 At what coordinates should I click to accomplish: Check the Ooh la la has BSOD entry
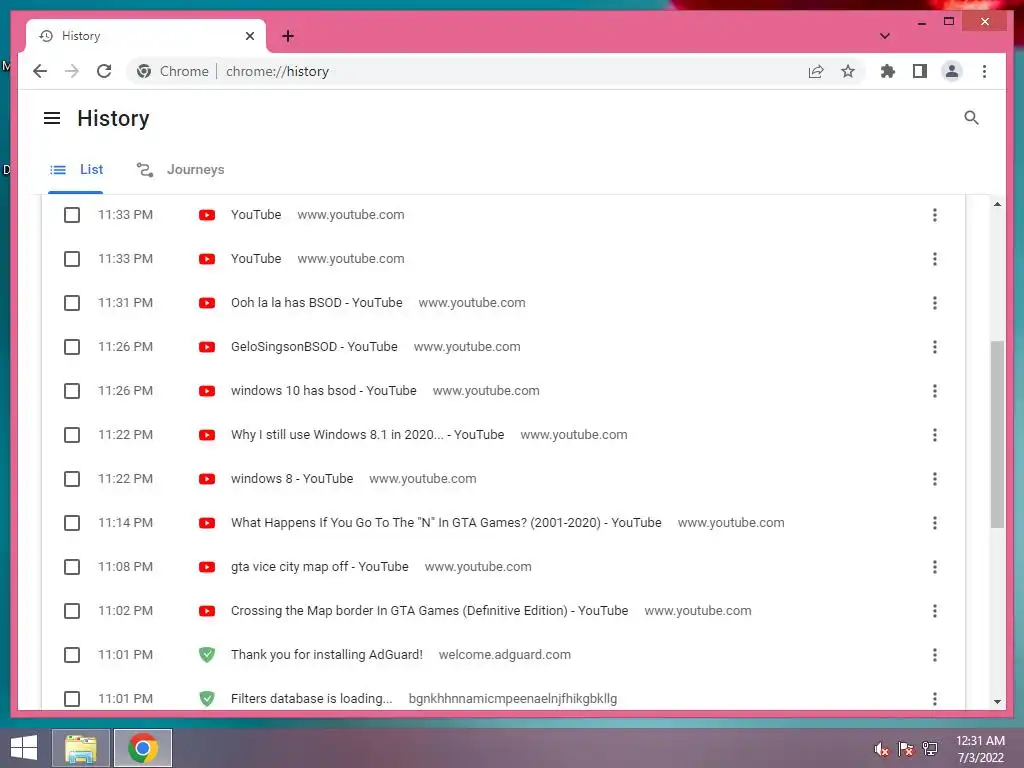tap(72, 303)
